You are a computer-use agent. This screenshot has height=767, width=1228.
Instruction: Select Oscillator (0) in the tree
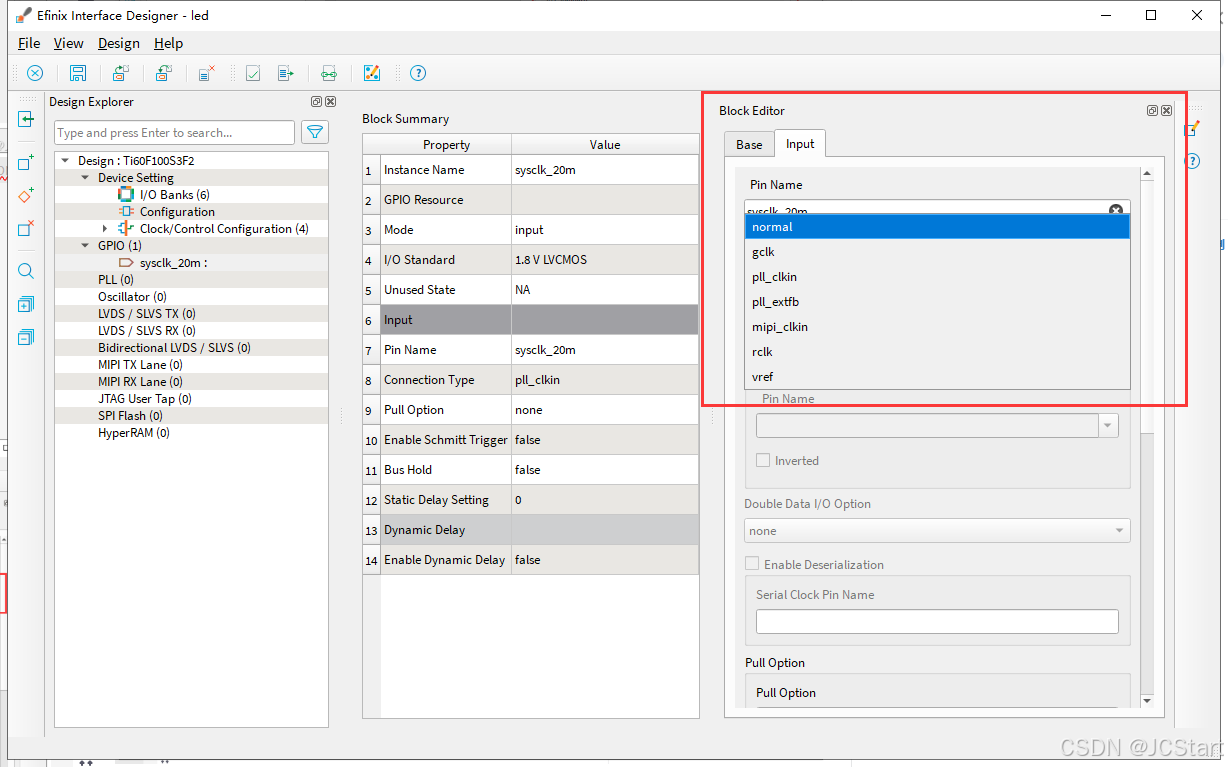132,297
